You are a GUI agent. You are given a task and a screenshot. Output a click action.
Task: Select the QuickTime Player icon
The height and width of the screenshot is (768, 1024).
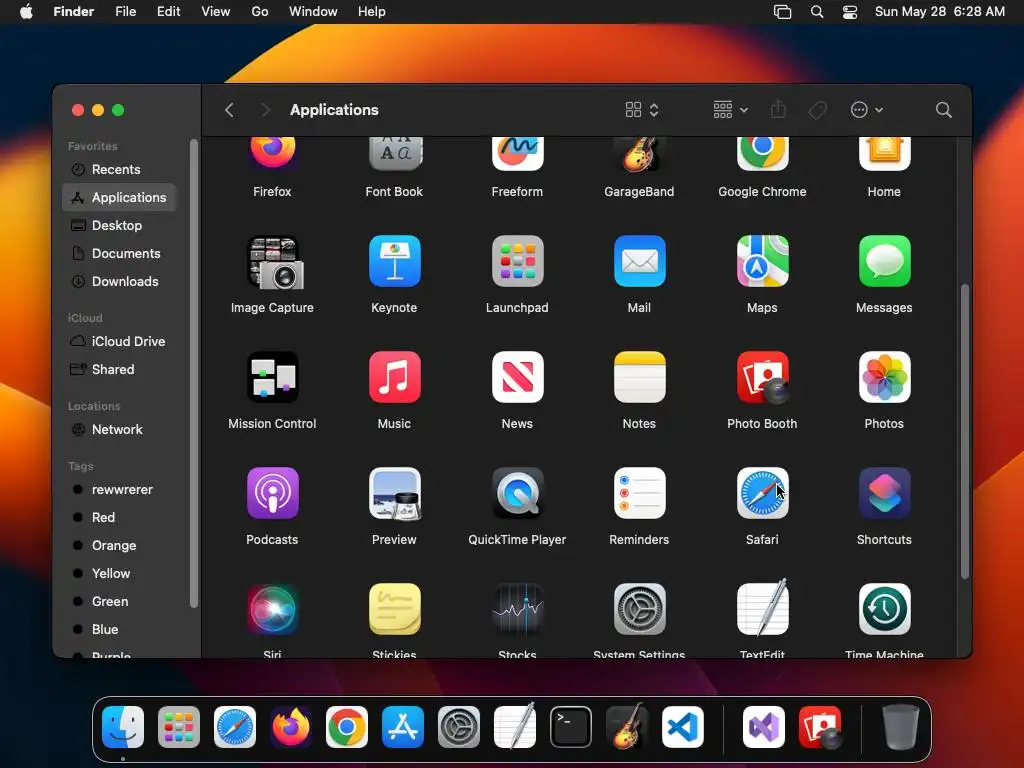point(517,493)
